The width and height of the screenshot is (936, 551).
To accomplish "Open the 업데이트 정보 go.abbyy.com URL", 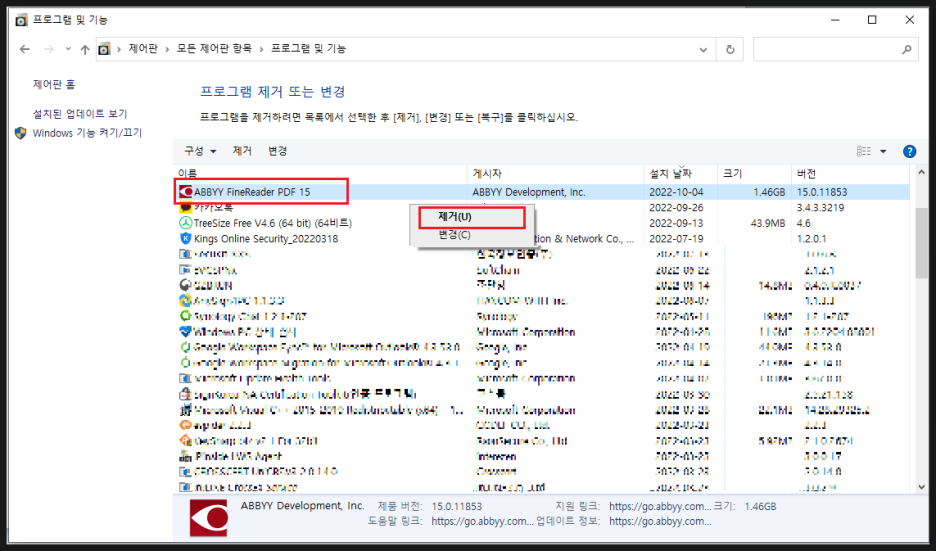I will coord(660,521).
